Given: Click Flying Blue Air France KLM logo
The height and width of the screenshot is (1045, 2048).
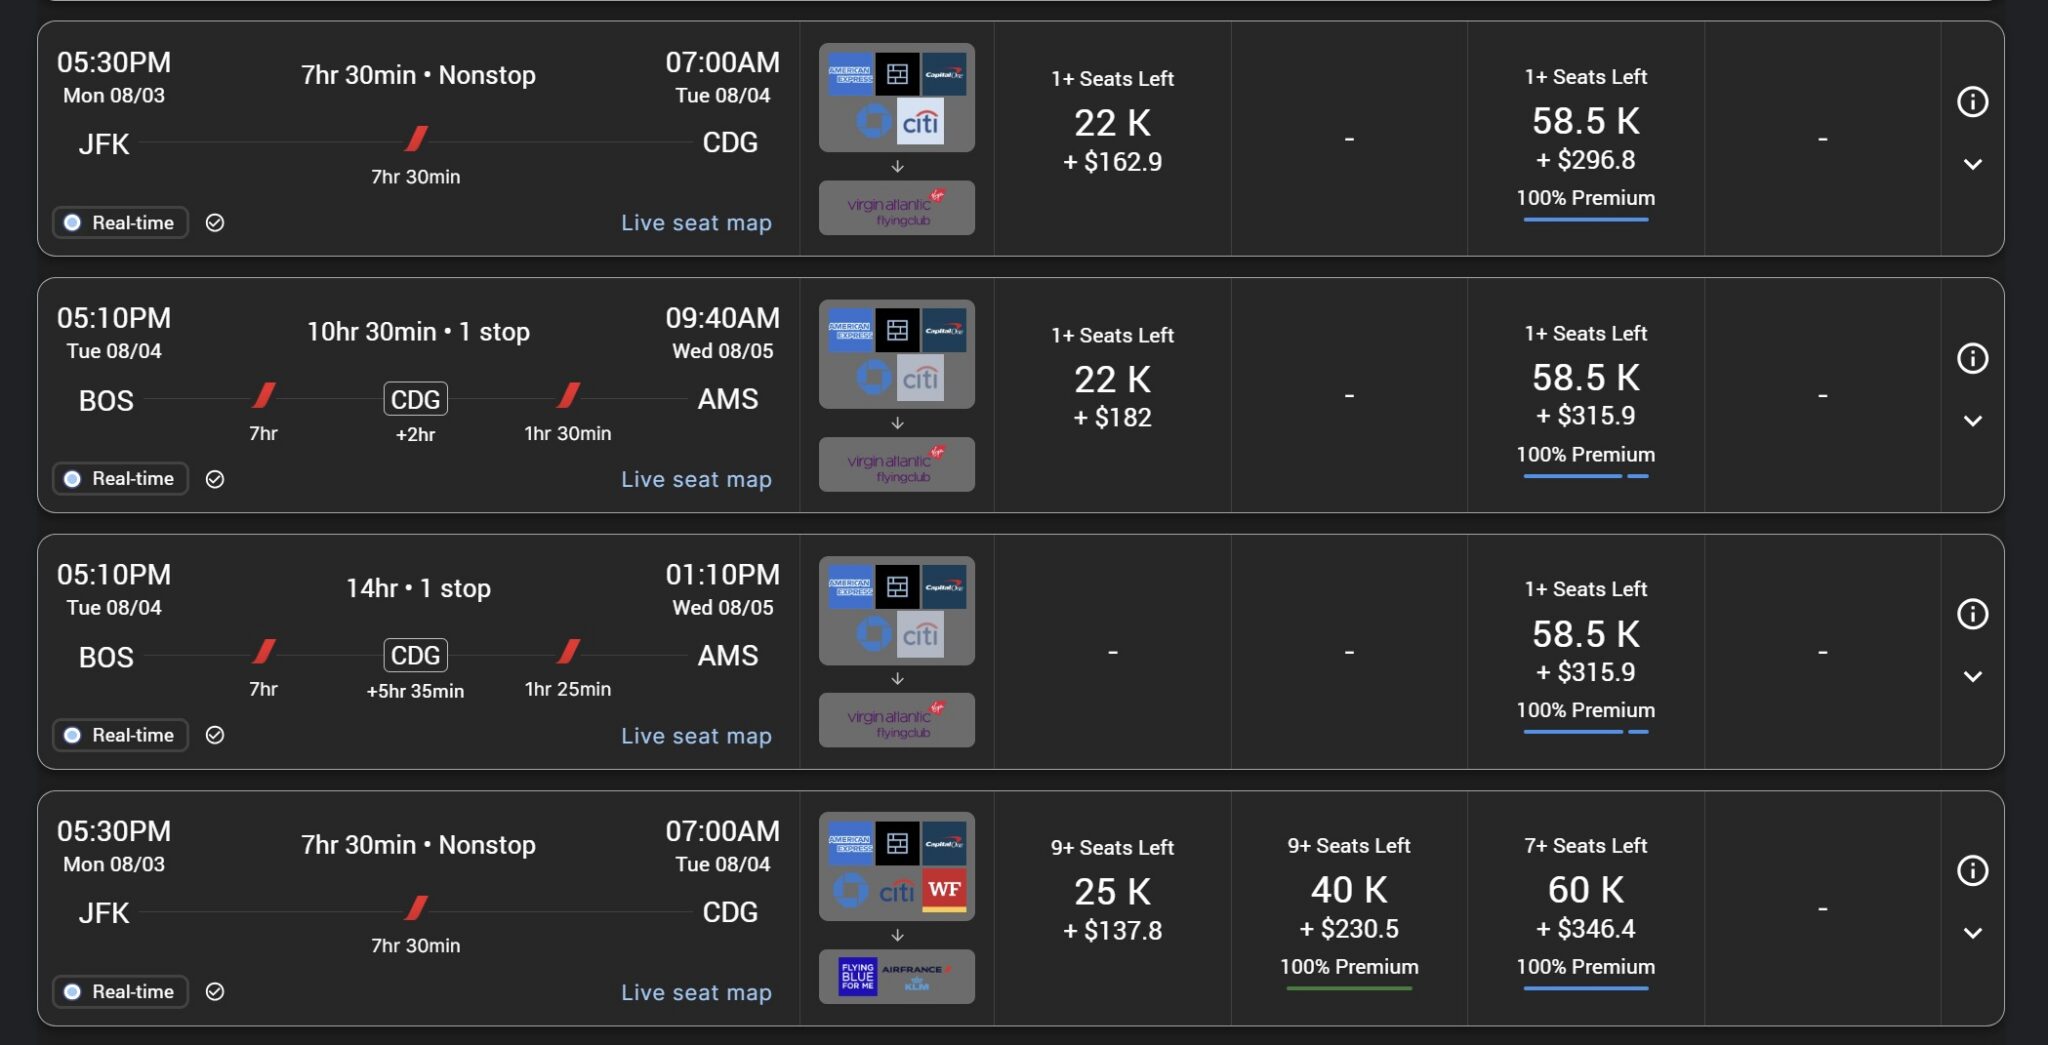Looking at the screenshot, I should 896,976.
